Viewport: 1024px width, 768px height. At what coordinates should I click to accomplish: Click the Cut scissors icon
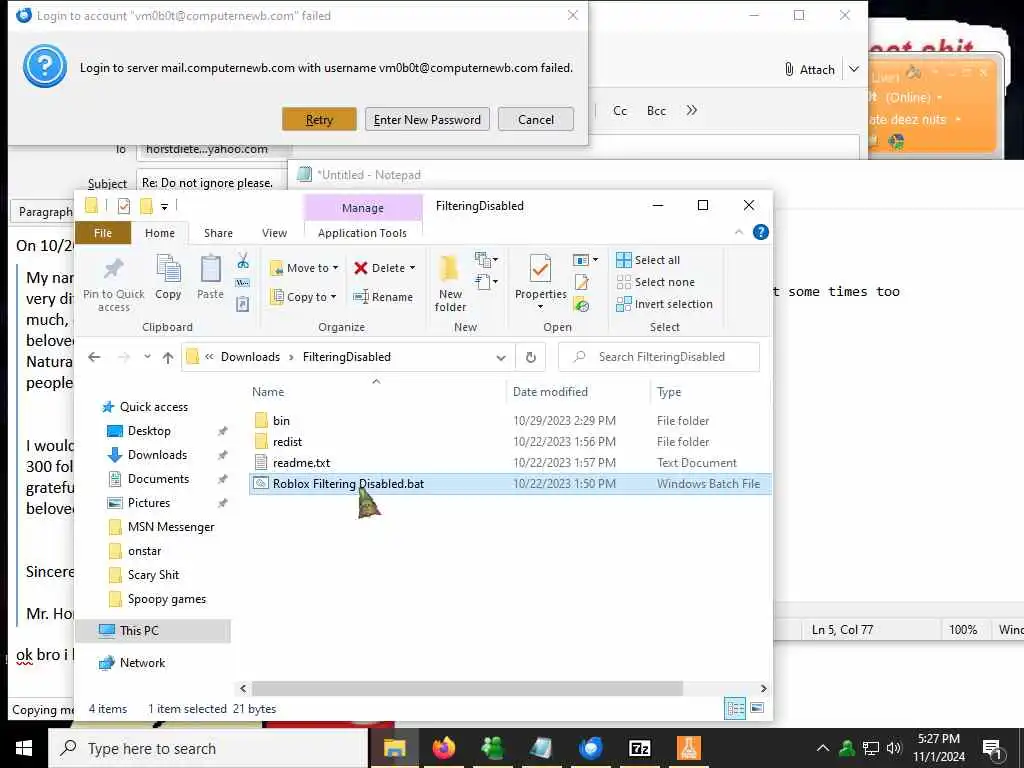(243, 261)
